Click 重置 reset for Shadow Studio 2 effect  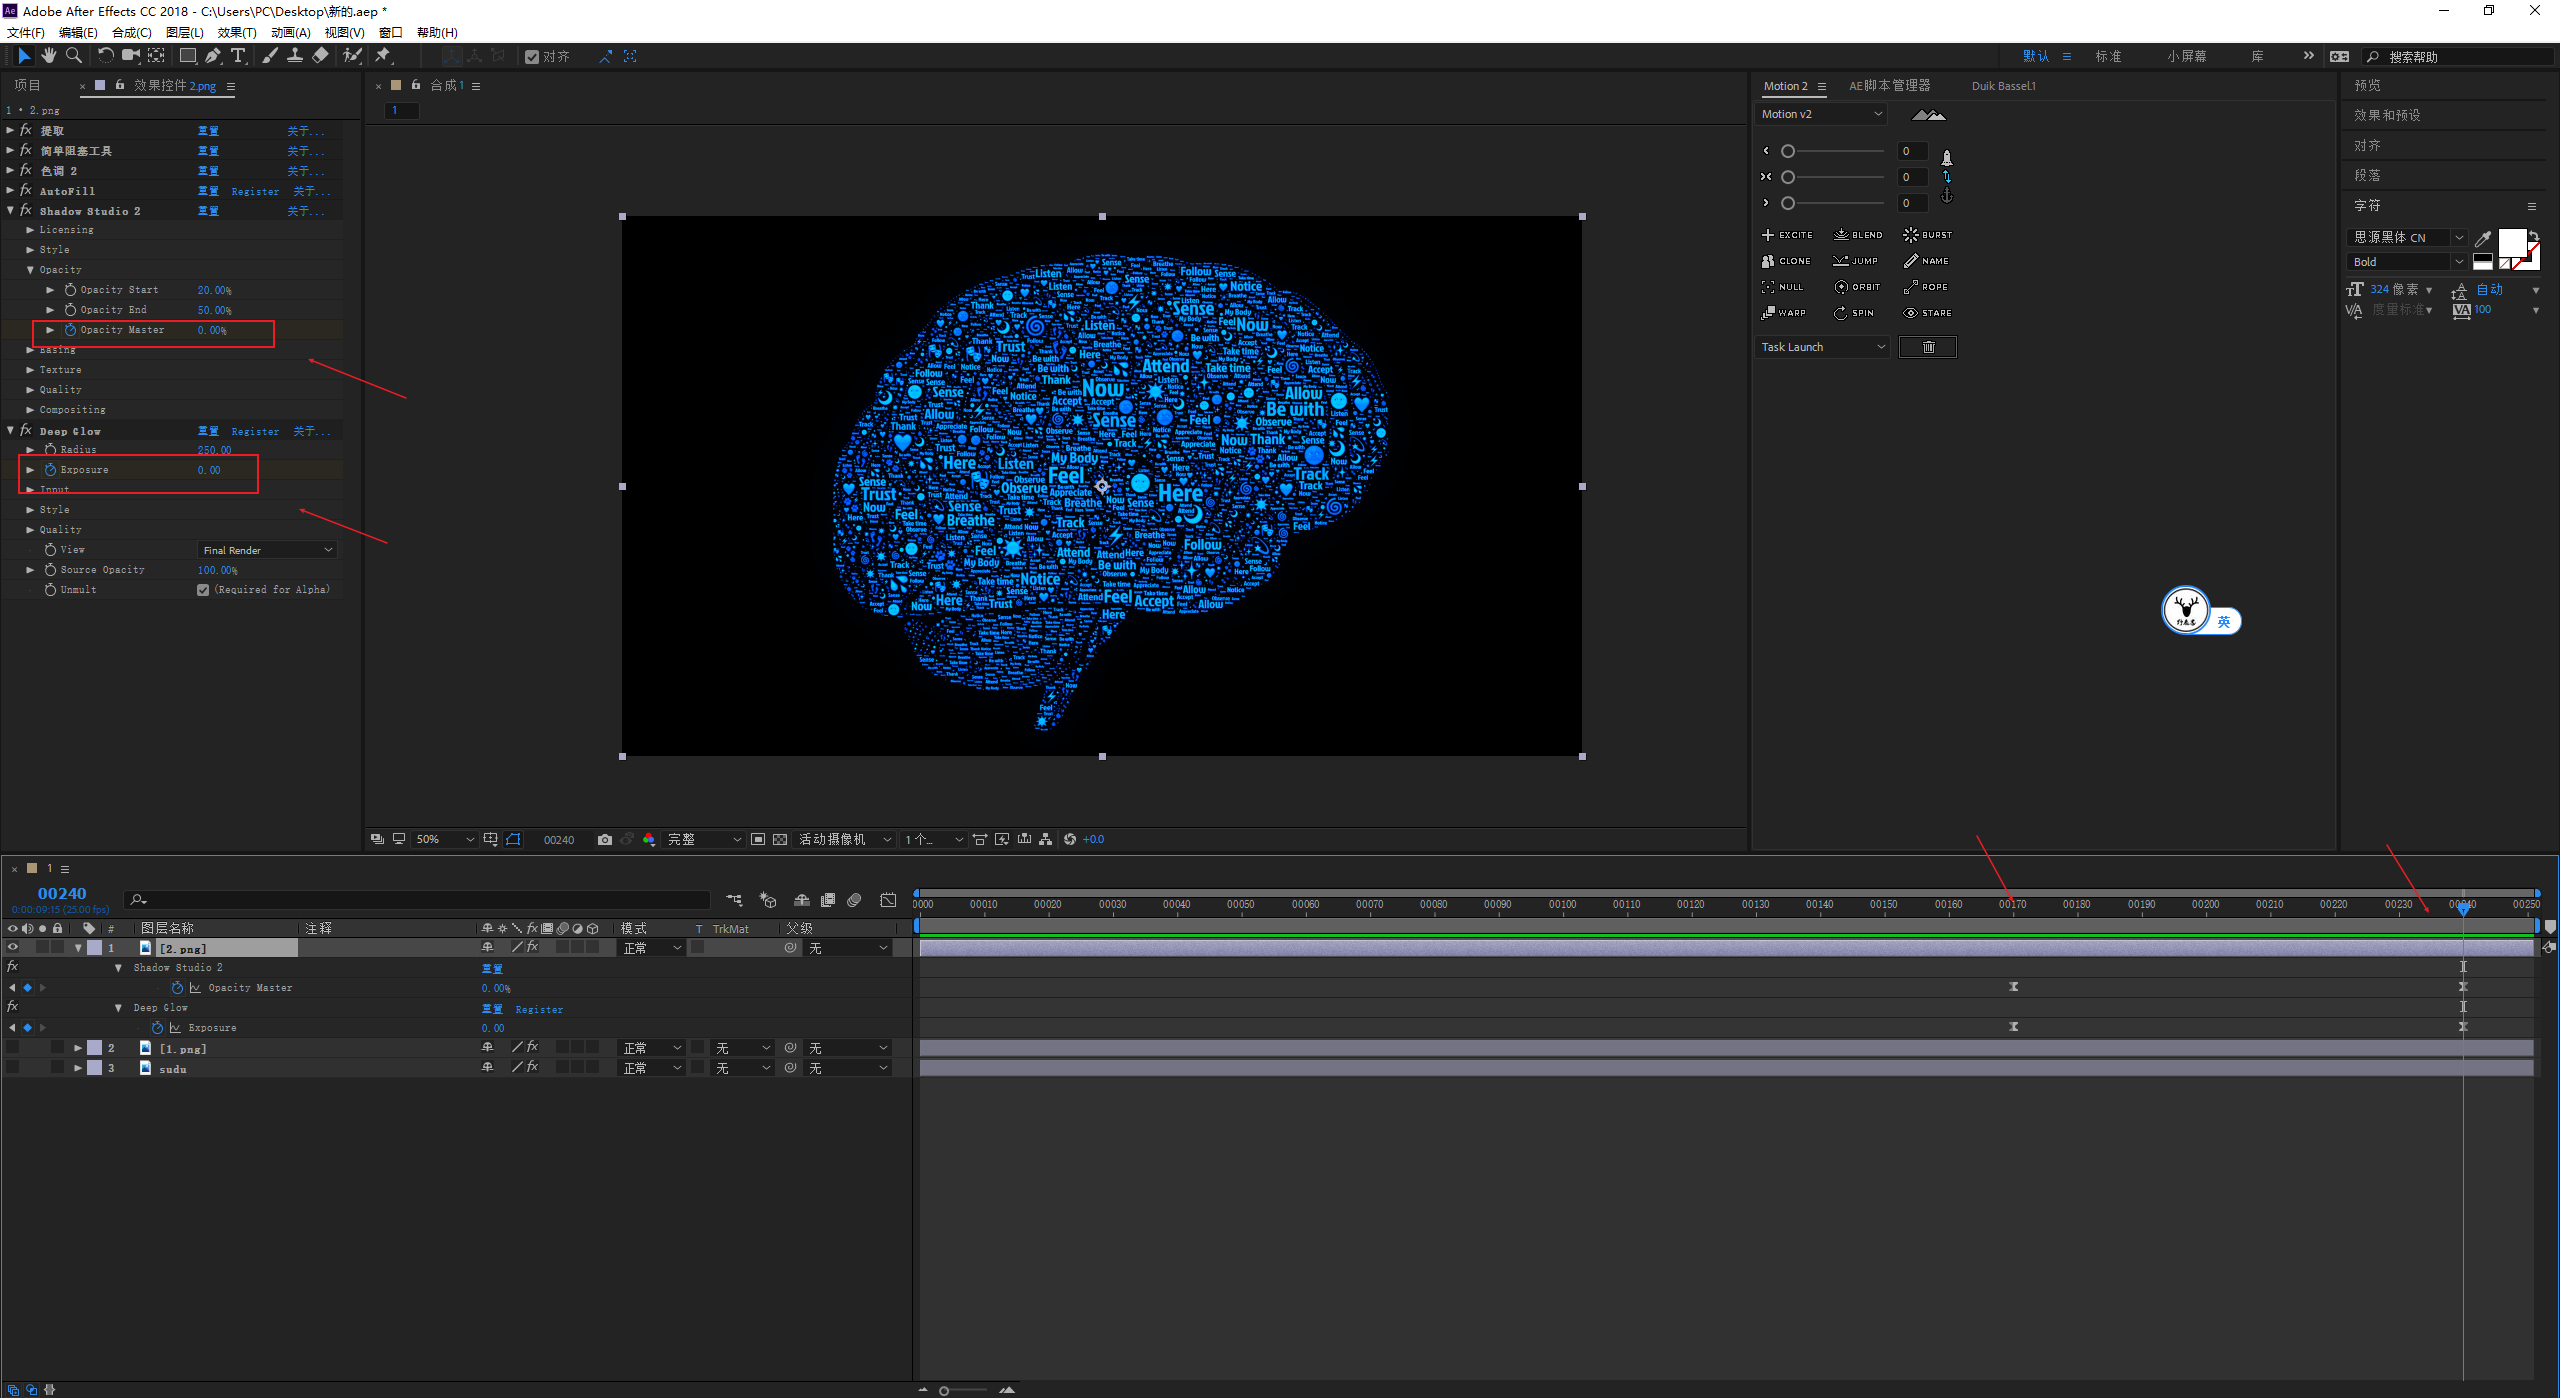(x=208, y=211)
